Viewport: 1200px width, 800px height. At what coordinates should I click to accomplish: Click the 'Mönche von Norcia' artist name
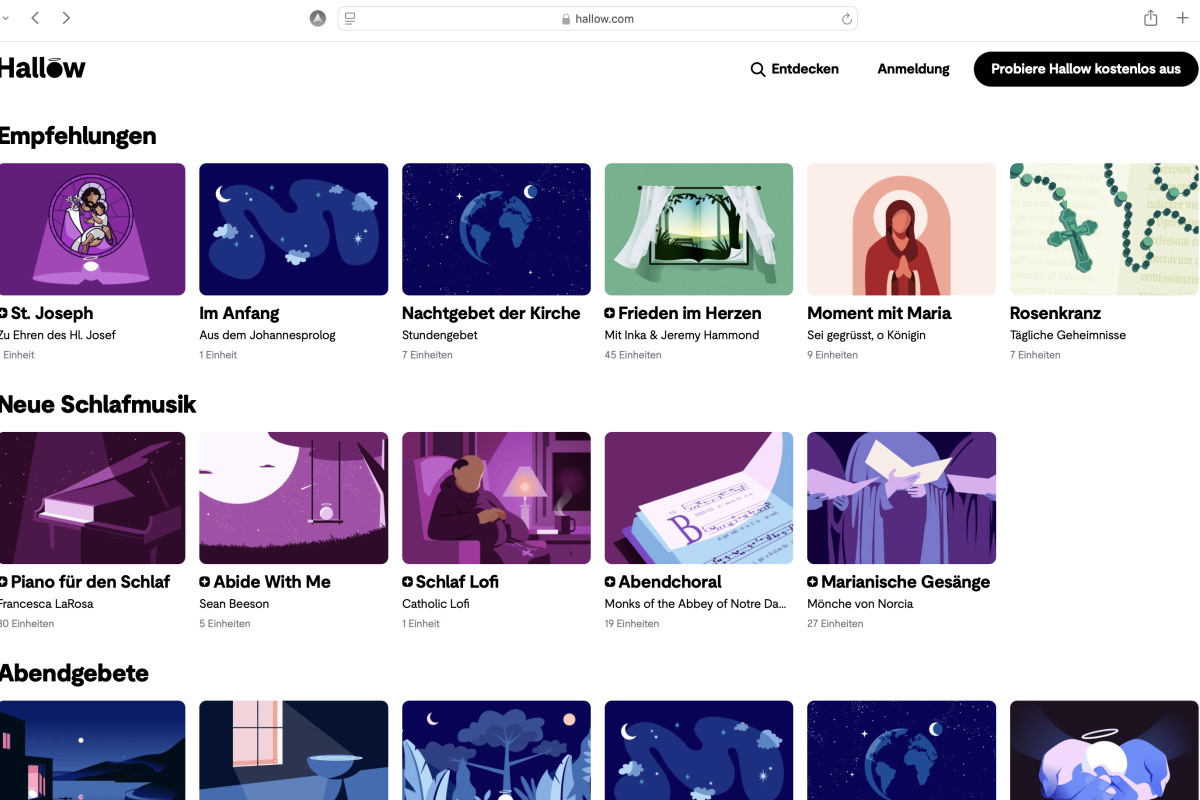point(860,604)
